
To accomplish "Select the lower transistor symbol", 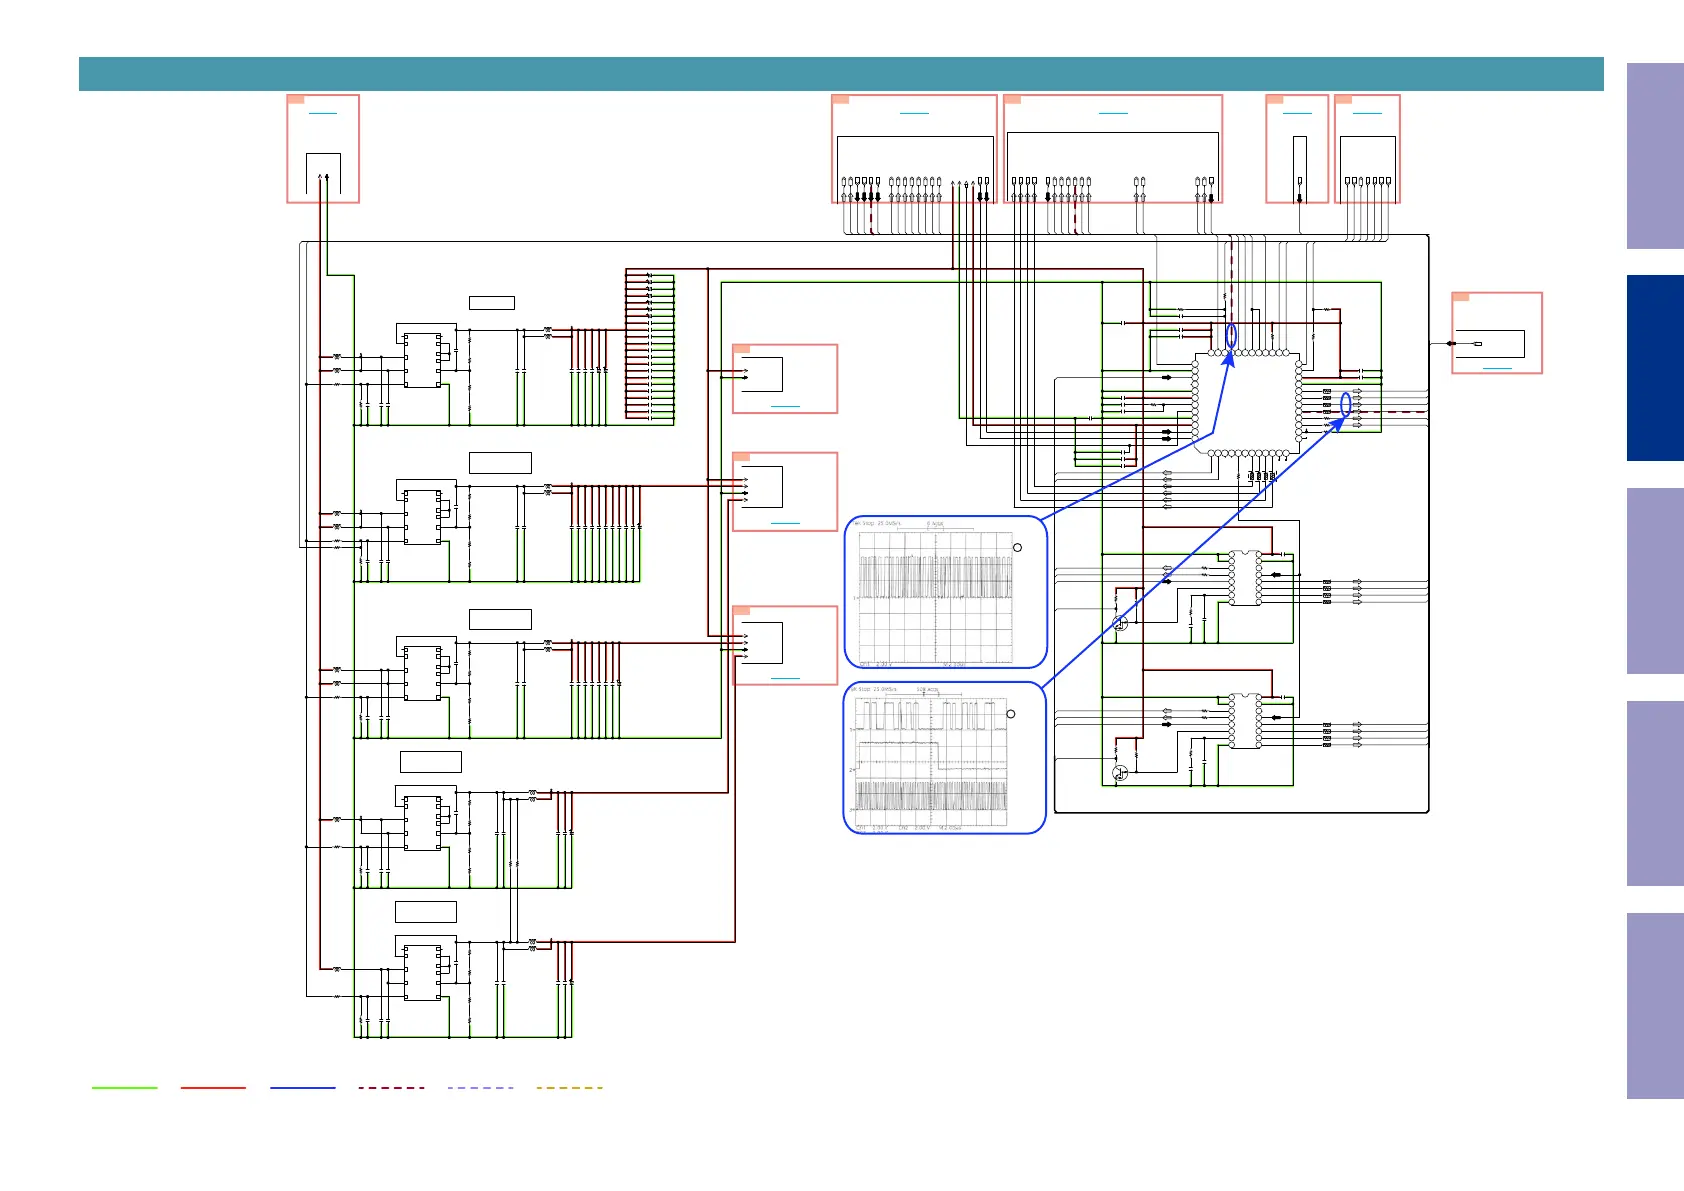I will (x=1120, y=772).
